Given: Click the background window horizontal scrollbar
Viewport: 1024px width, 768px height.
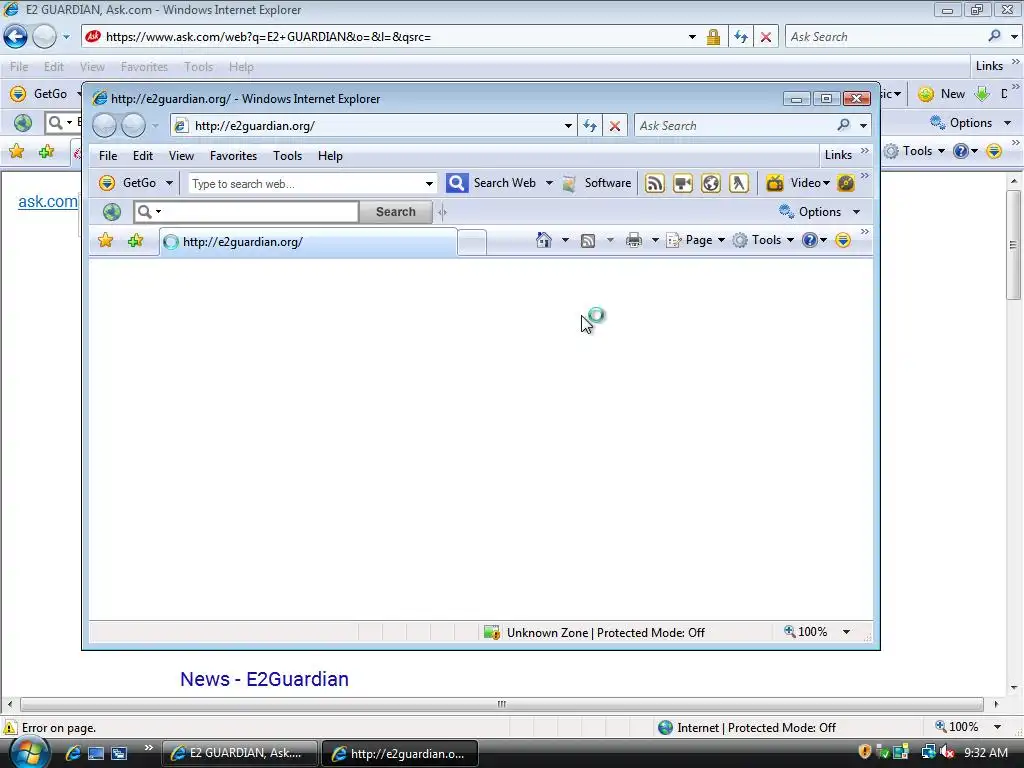Looking at the screenshot, I should pyautogui.click(x=502, y=704).
